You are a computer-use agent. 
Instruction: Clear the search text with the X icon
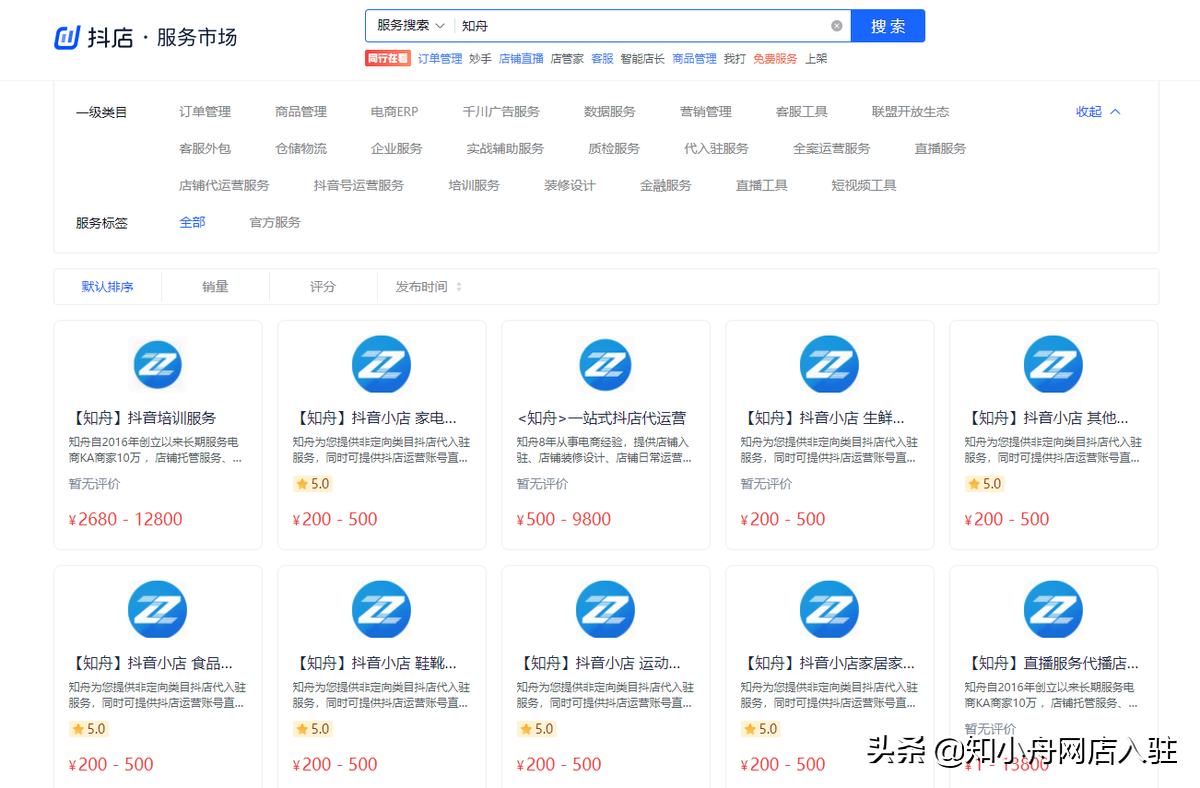(x=837, y=26)
